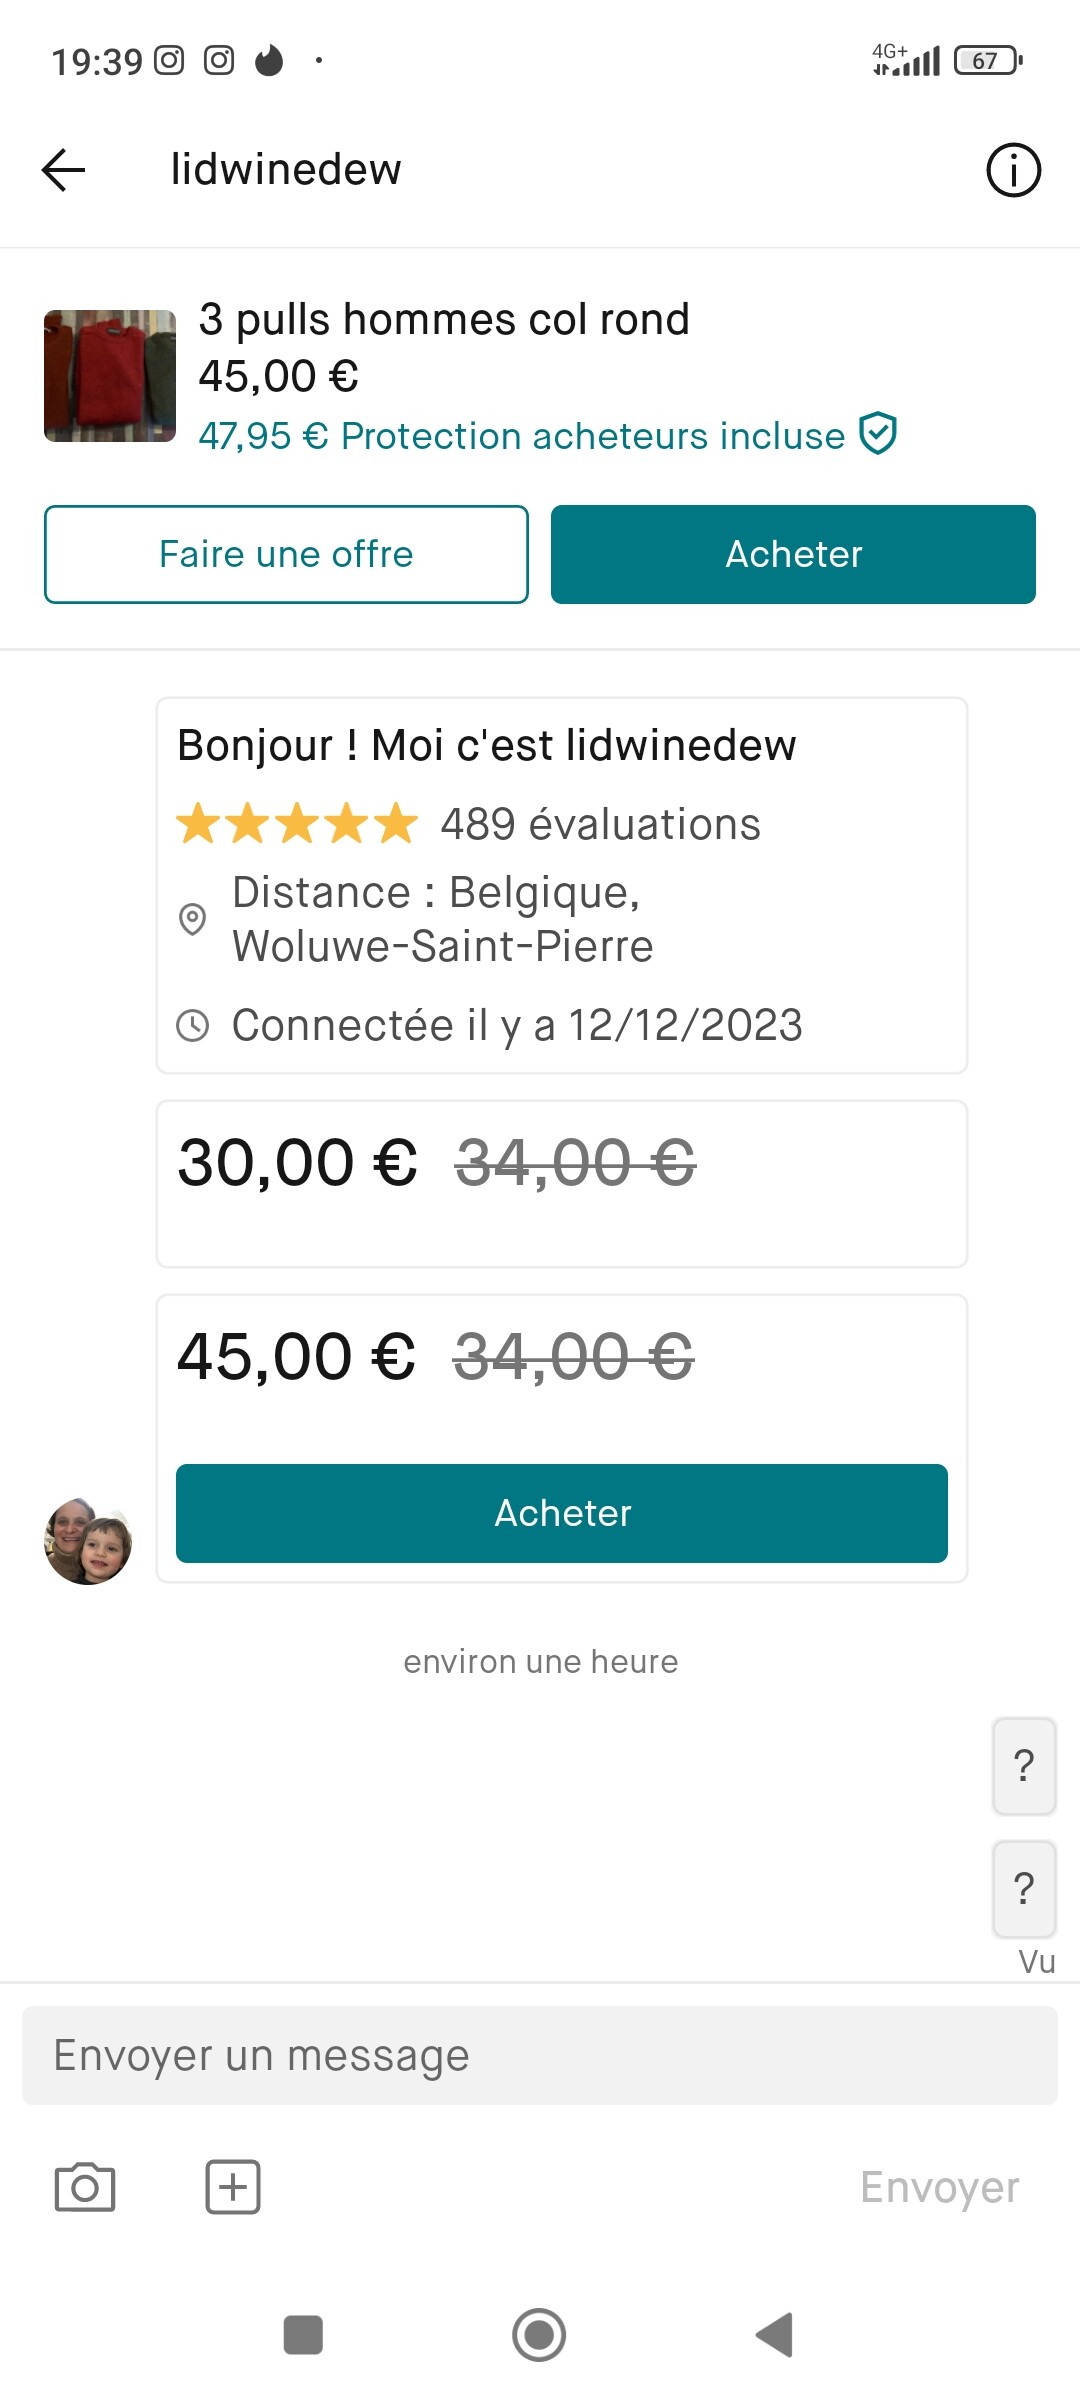
Task: Tap the back arrow icon
Action: (x=63, y=169)
